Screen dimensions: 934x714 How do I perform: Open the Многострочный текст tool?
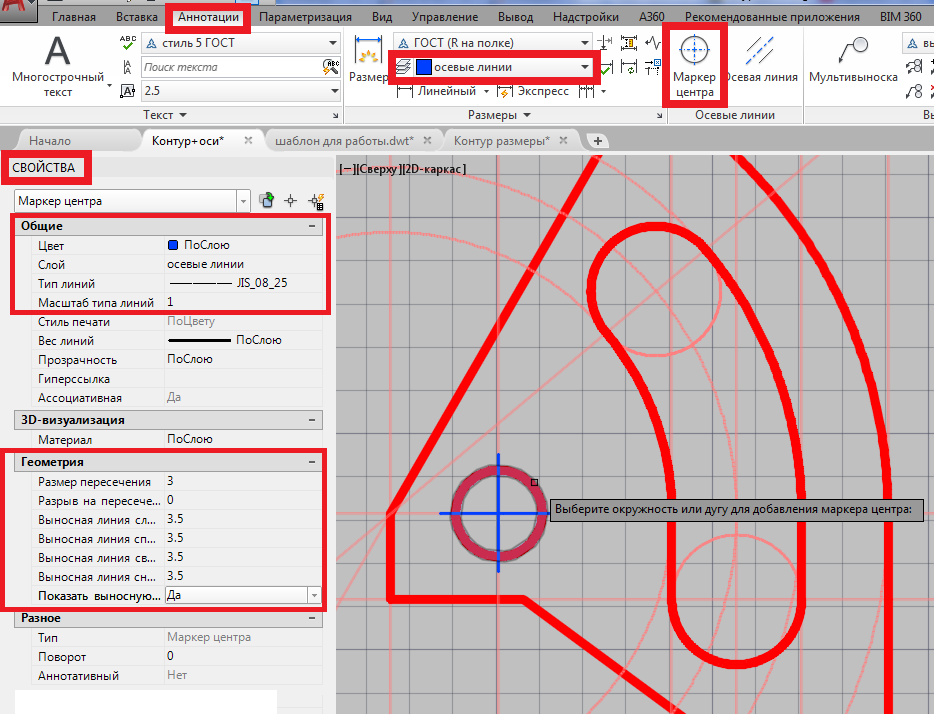click(58, 64)
